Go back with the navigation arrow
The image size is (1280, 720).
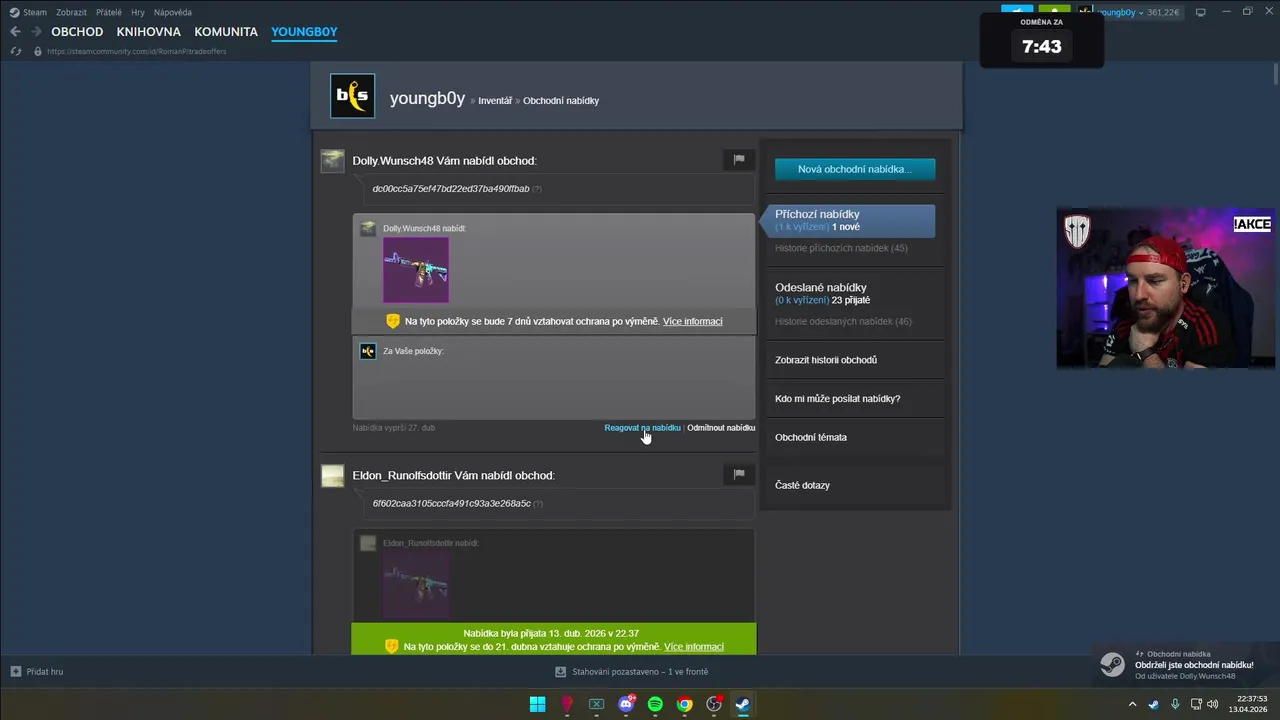15,32
